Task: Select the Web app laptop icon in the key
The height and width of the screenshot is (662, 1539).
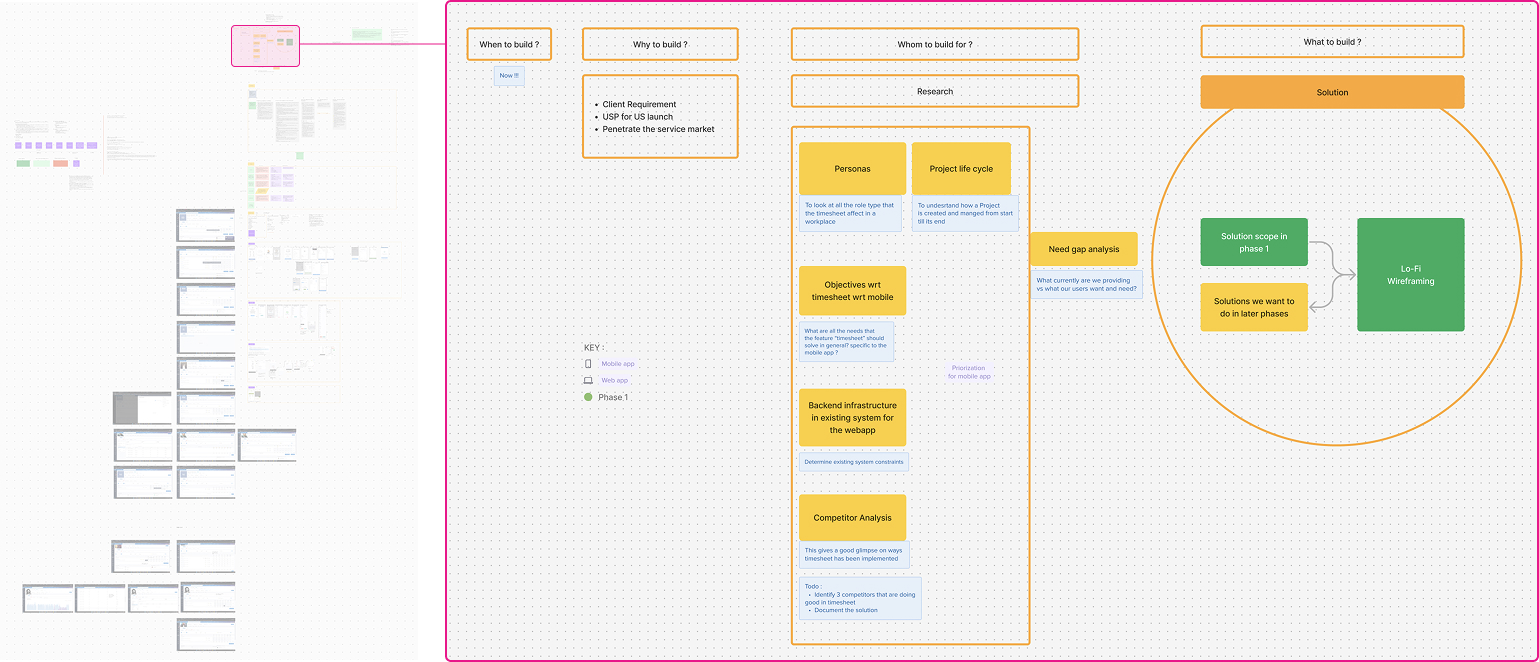Action: tap(587, 380)
